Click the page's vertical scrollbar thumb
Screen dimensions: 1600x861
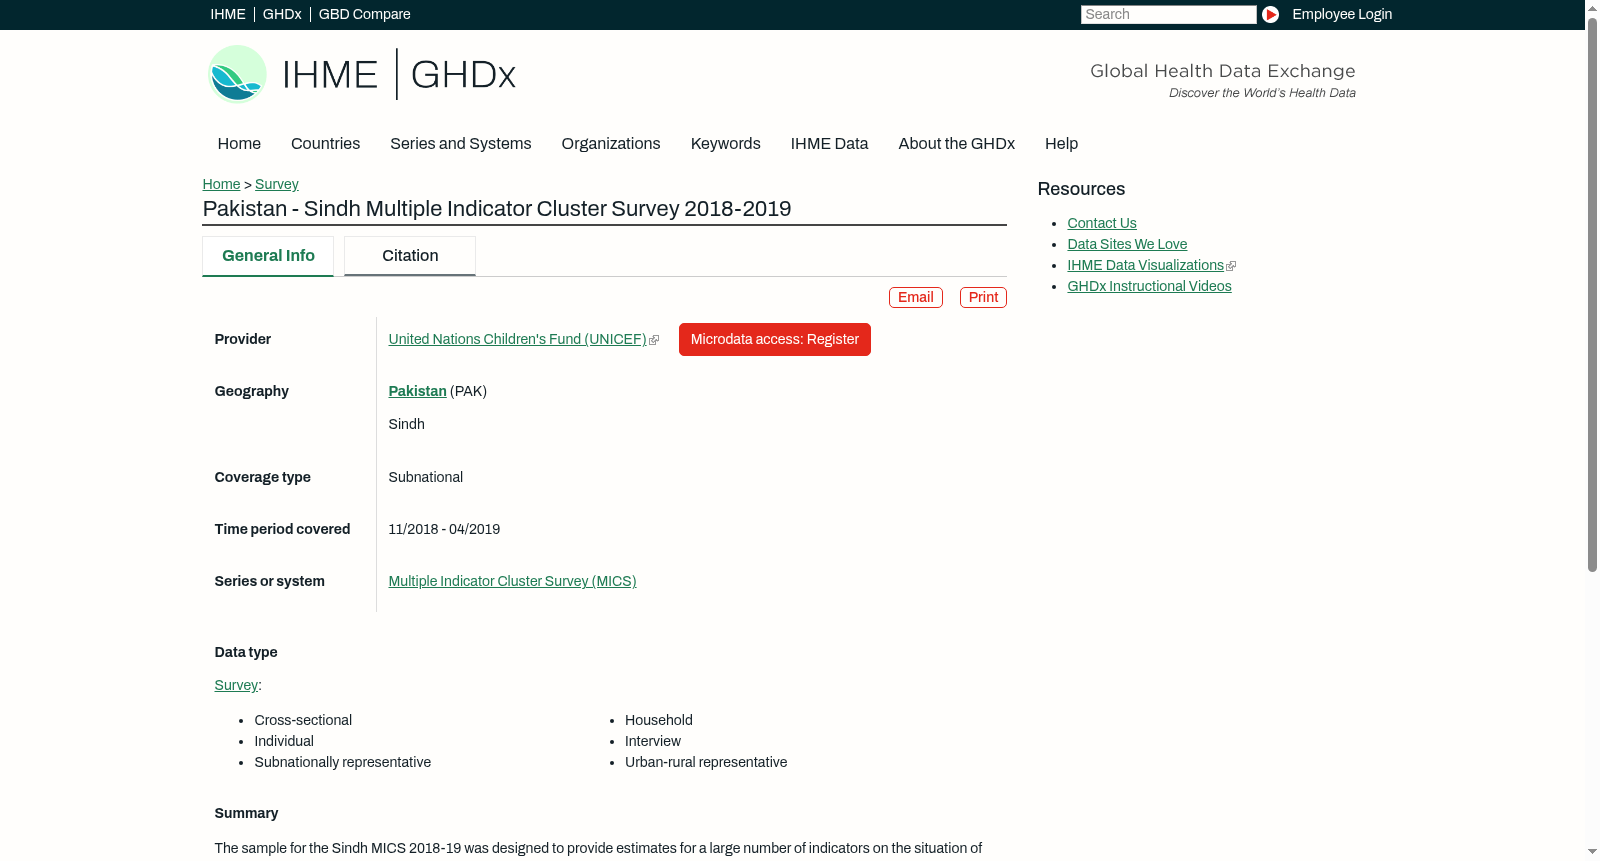[x=1592, y=295]
